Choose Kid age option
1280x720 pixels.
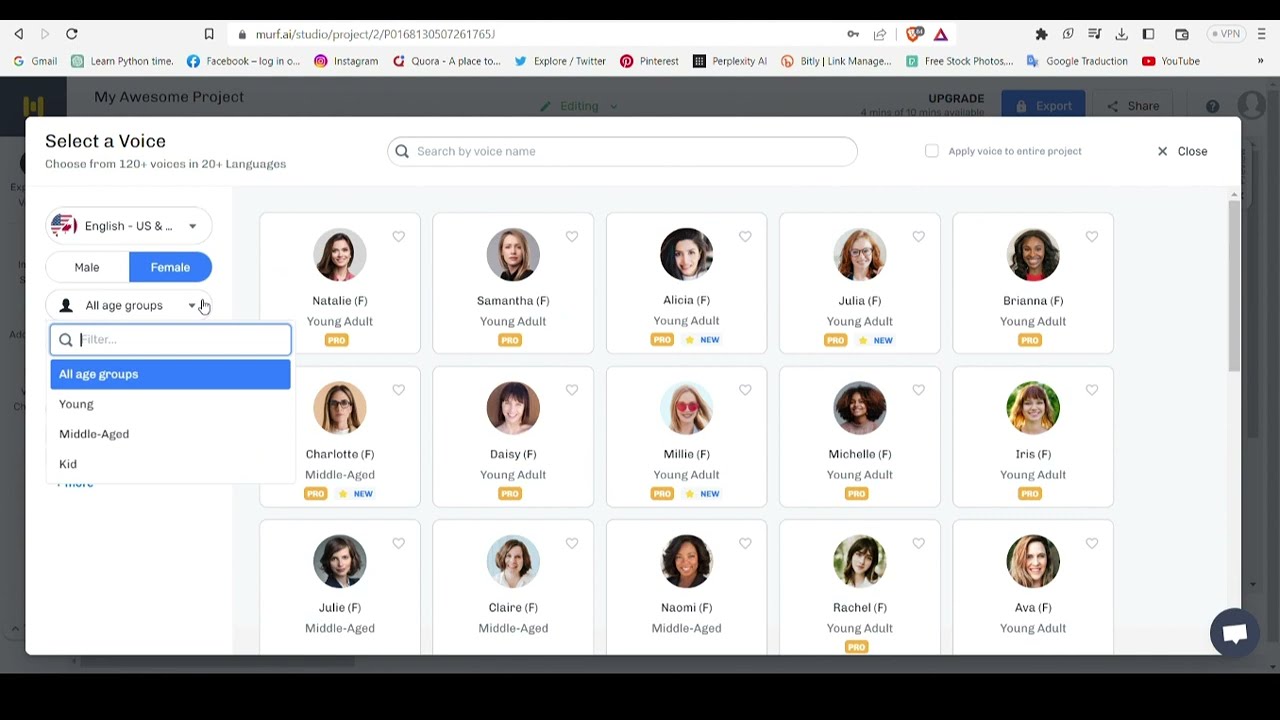(x=170, y=464)
